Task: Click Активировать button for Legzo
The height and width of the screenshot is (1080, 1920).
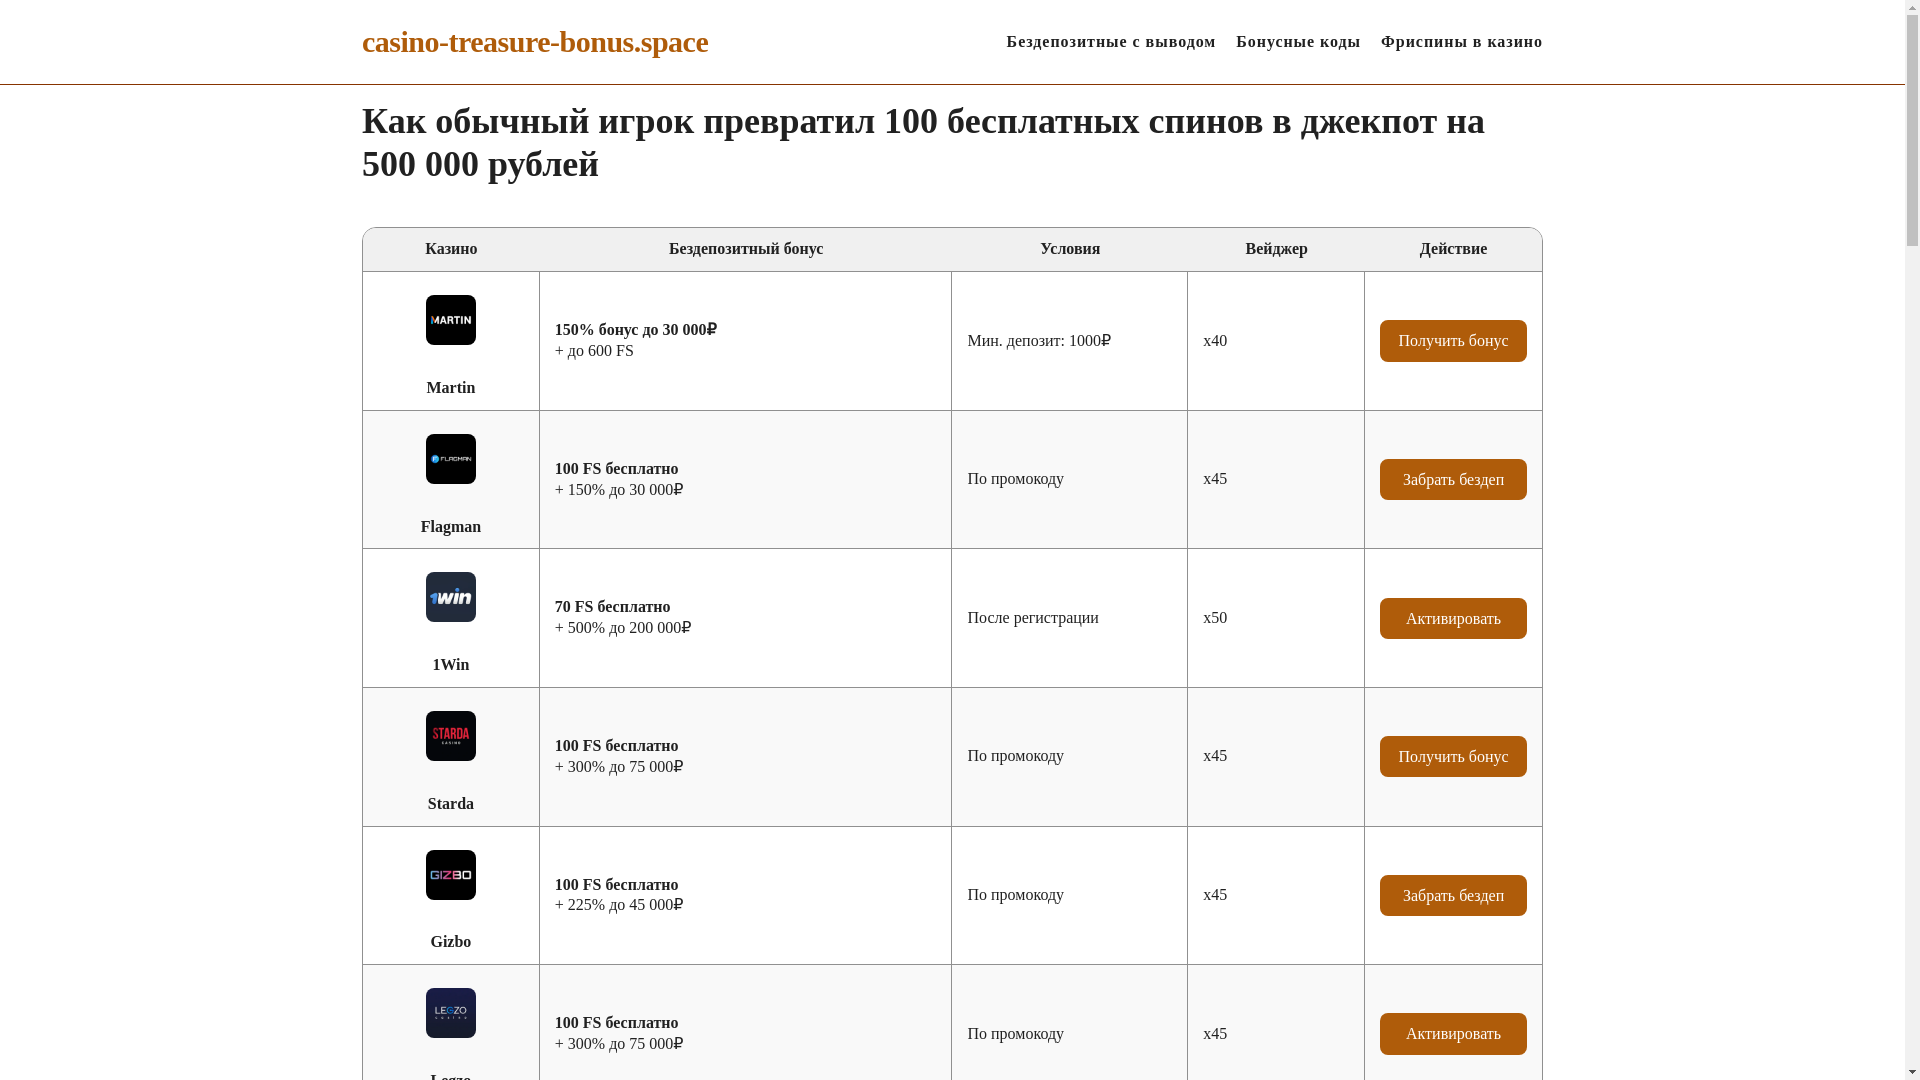Action: click(1453, 1034)
